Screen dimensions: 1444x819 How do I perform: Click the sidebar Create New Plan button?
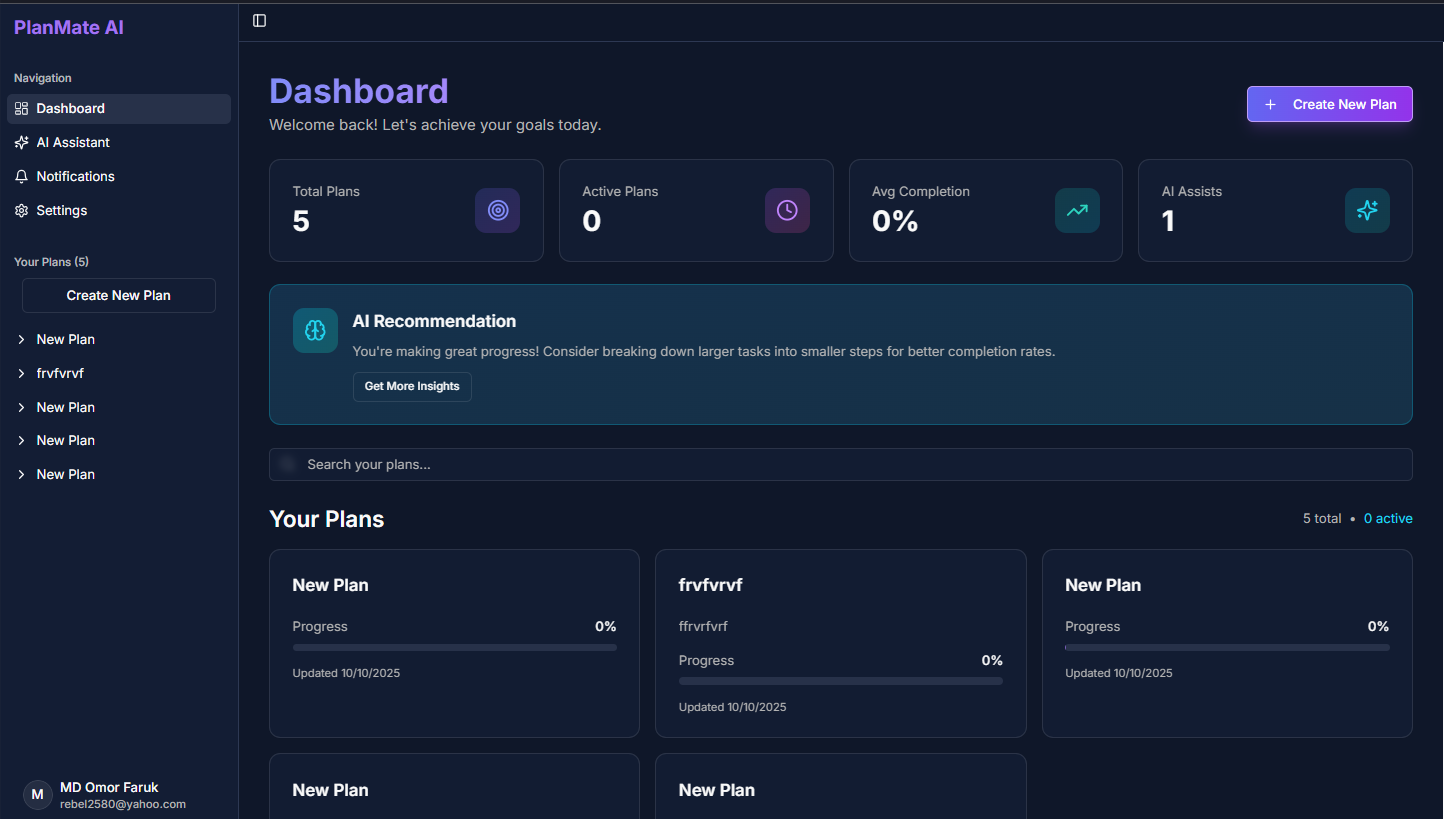pos(118,295)
